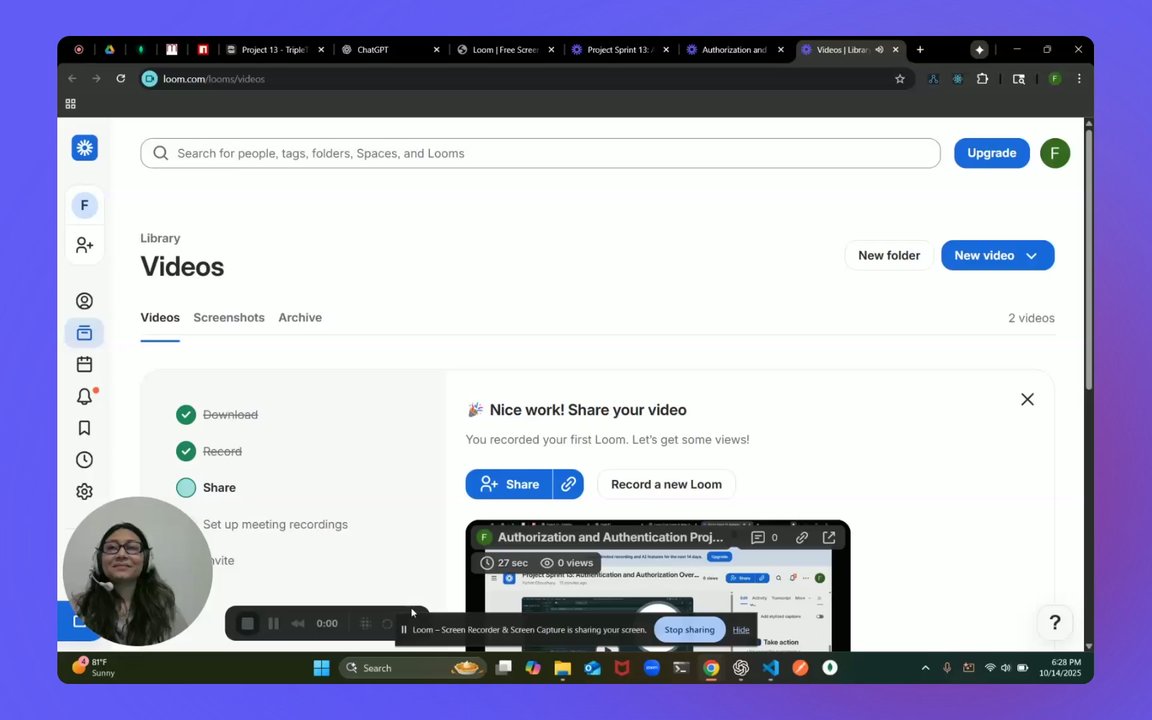Stop the recording with square button
1152x720 pixels.
coord(248,624)
